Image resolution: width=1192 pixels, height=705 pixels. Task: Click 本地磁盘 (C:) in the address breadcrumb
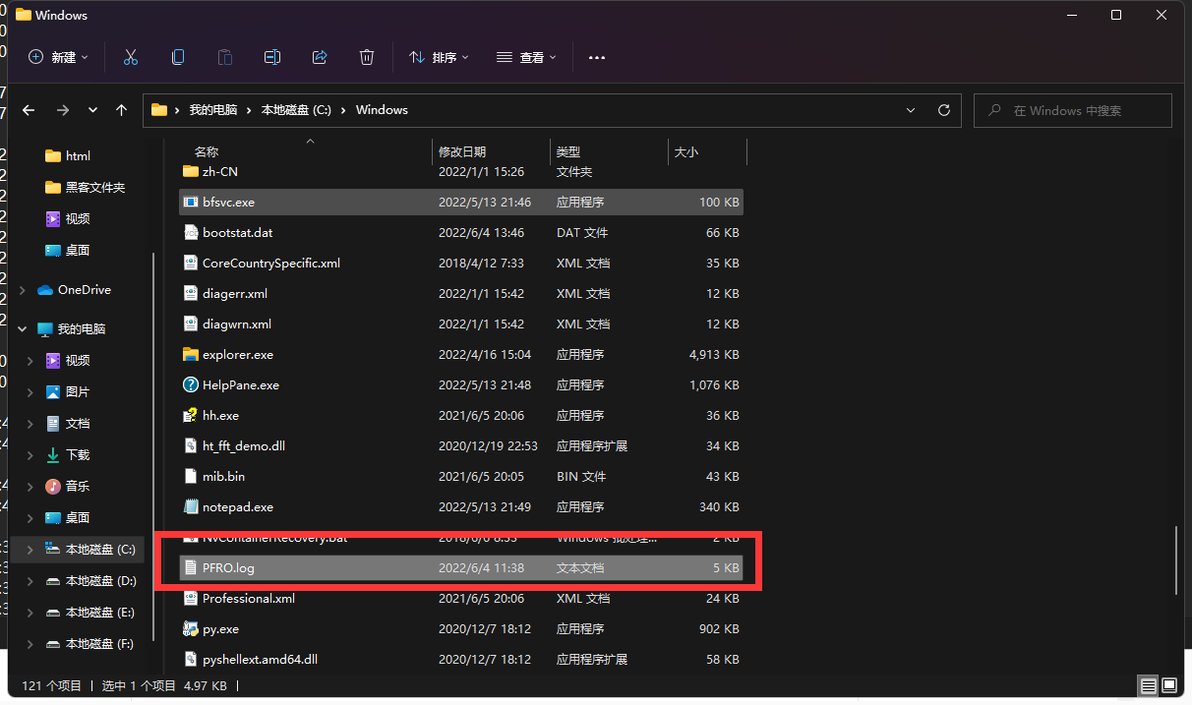tap(296, 110)
